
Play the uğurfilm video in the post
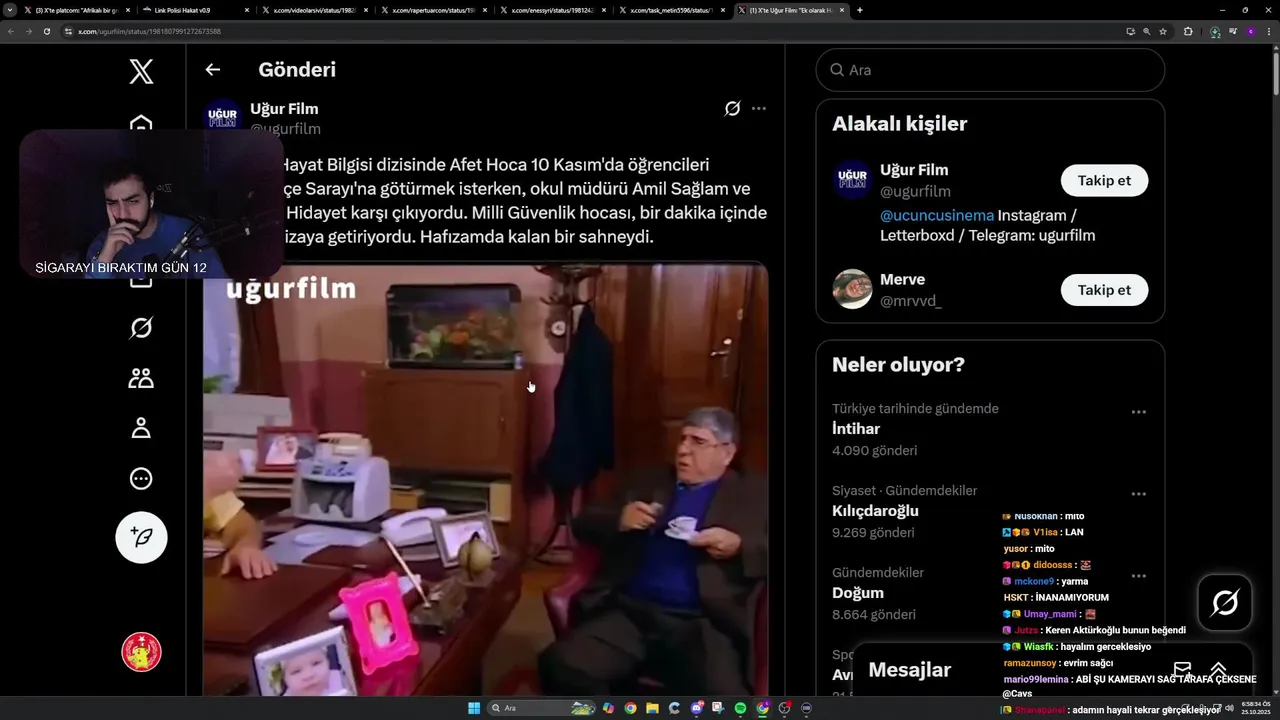point(485,479)
